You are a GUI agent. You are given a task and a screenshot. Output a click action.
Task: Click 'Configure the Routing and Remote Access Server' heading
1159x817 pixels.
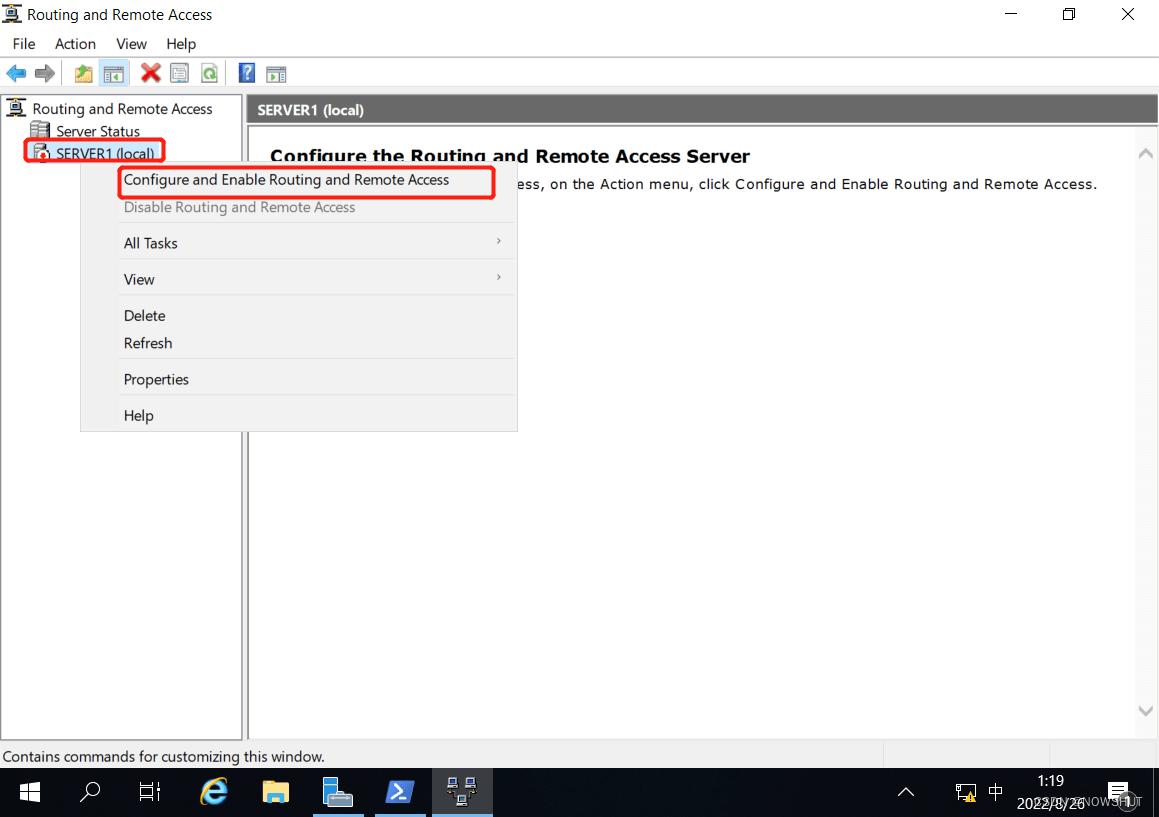coord(510,156)
